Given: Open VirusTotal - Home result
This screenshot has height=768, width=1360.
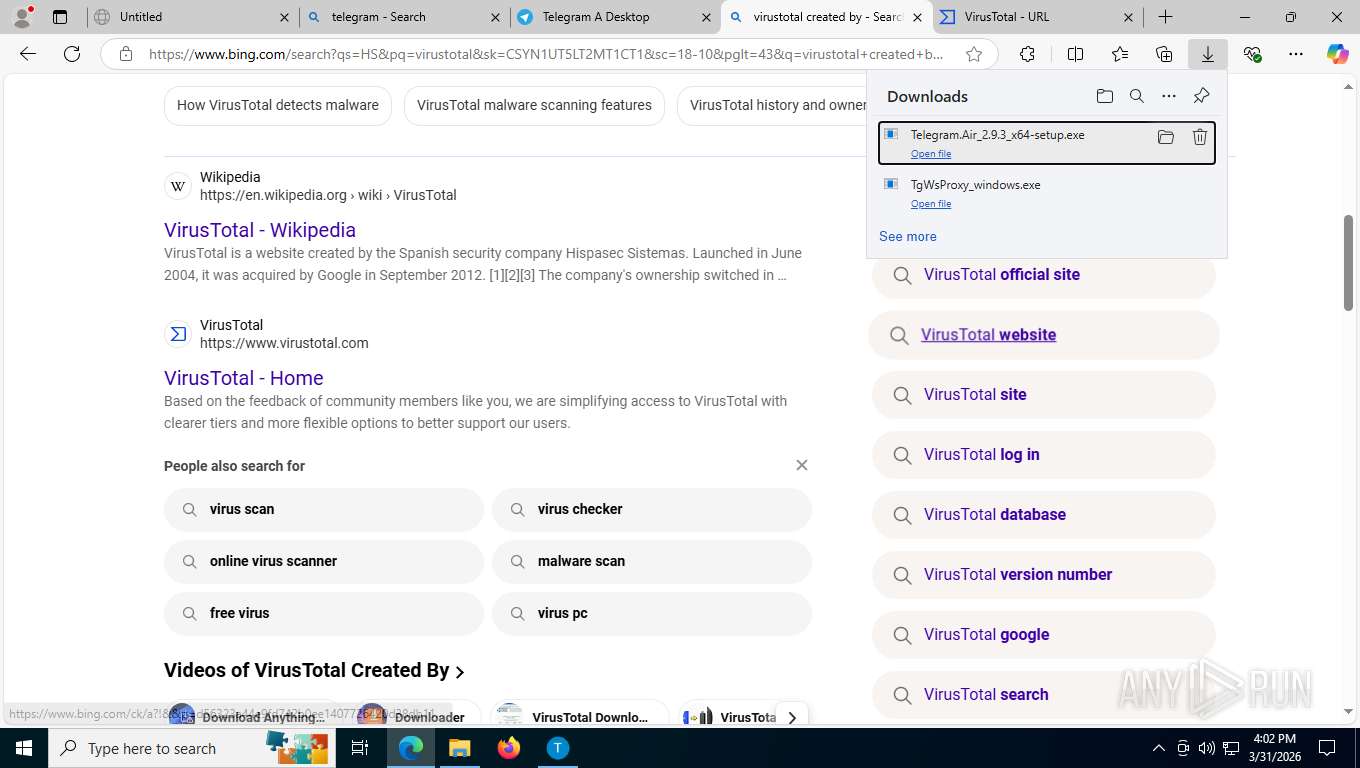Looking at the screenshot, I should [x=244, y=378].
